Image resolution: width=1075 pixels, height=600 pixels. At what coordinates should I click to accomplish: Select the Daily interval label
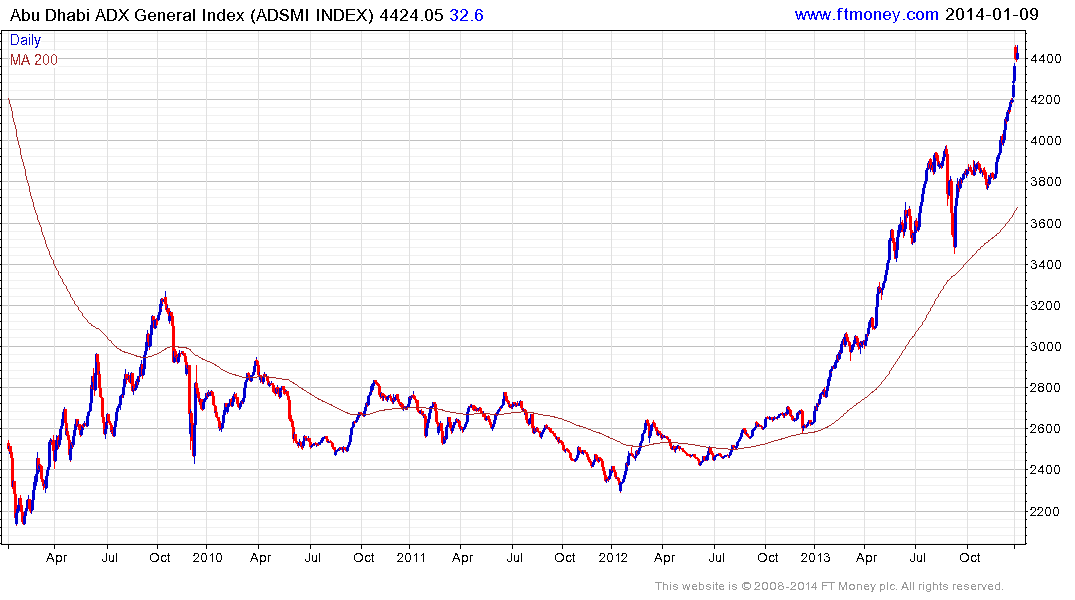tap(26, 41)
